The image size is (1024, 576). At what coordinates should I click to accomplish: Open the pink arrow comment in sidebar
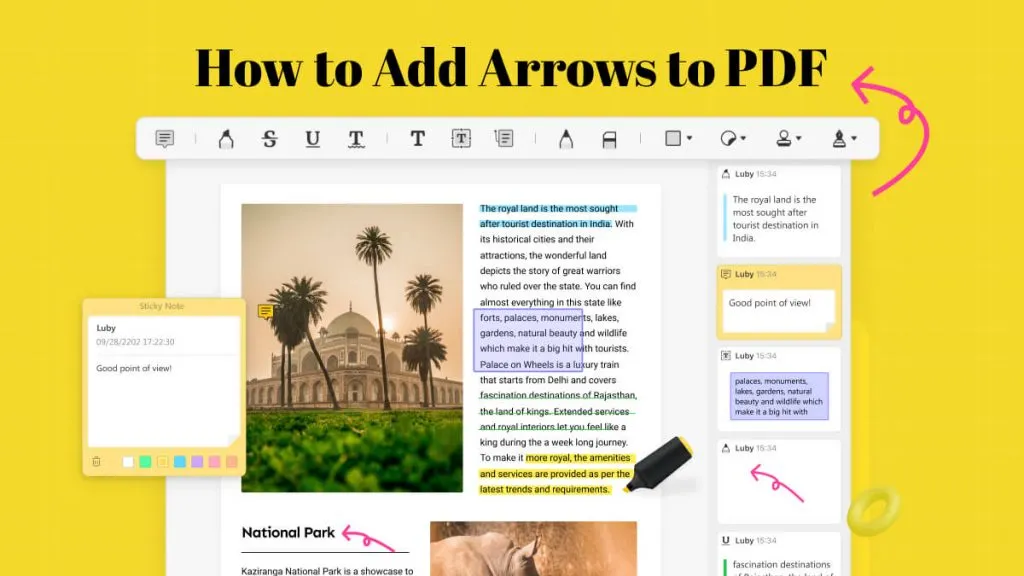[x=778, y=482]
